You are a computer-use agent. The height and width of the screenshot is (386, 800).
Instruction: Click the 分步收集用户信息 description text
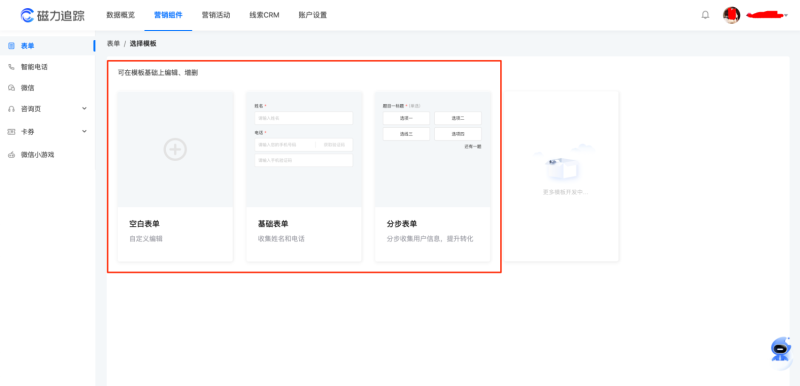(x=430, y=239)
